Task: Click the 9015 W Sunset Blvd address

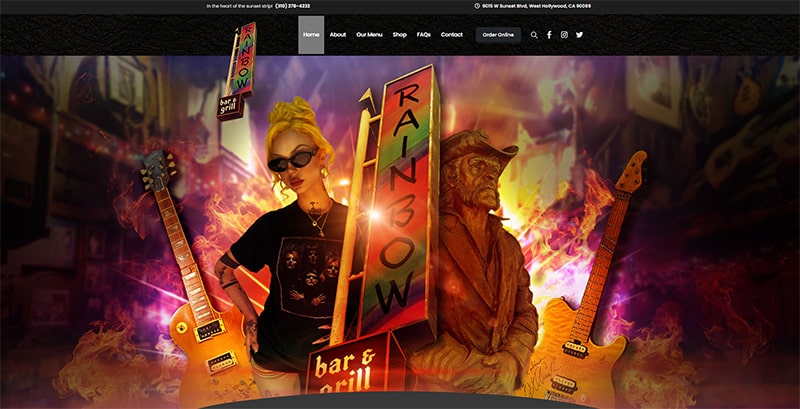Action: tap(536, 6)
